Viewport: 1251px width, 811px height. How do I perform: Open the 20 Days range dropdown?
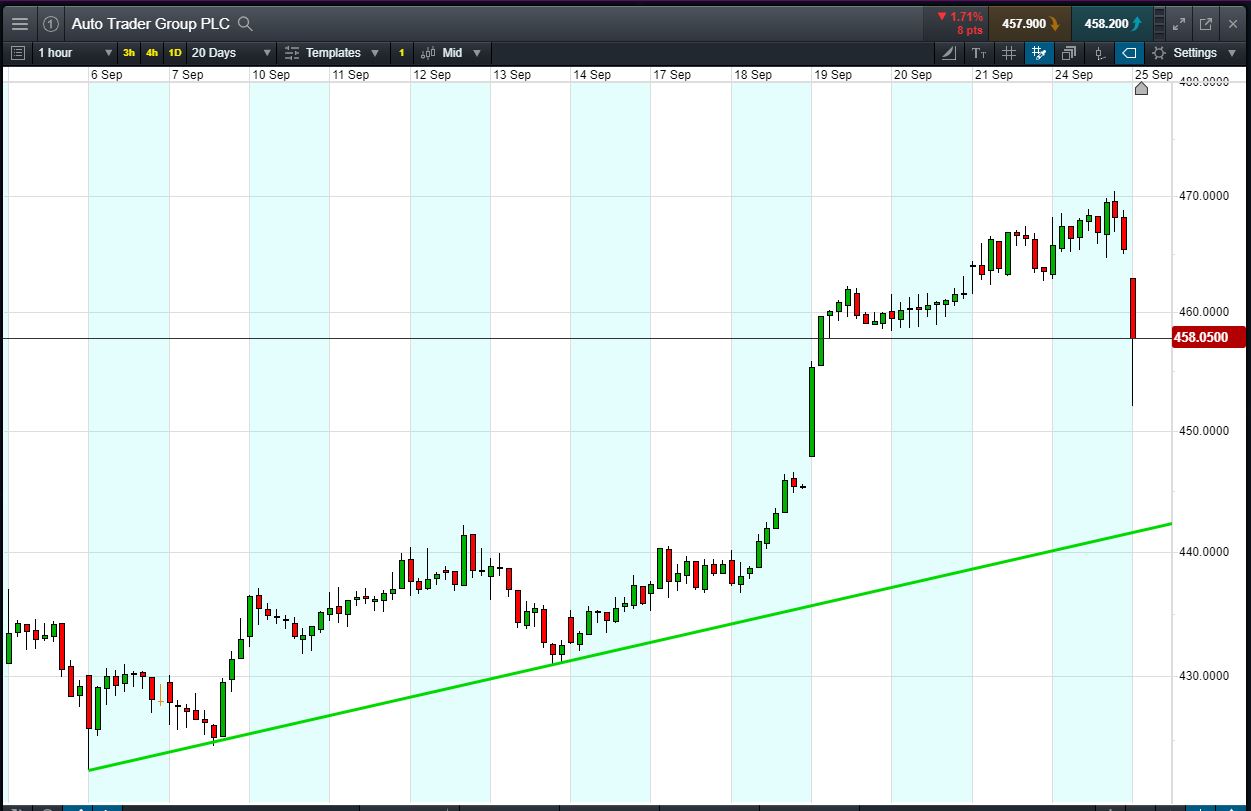pos(231,52)
